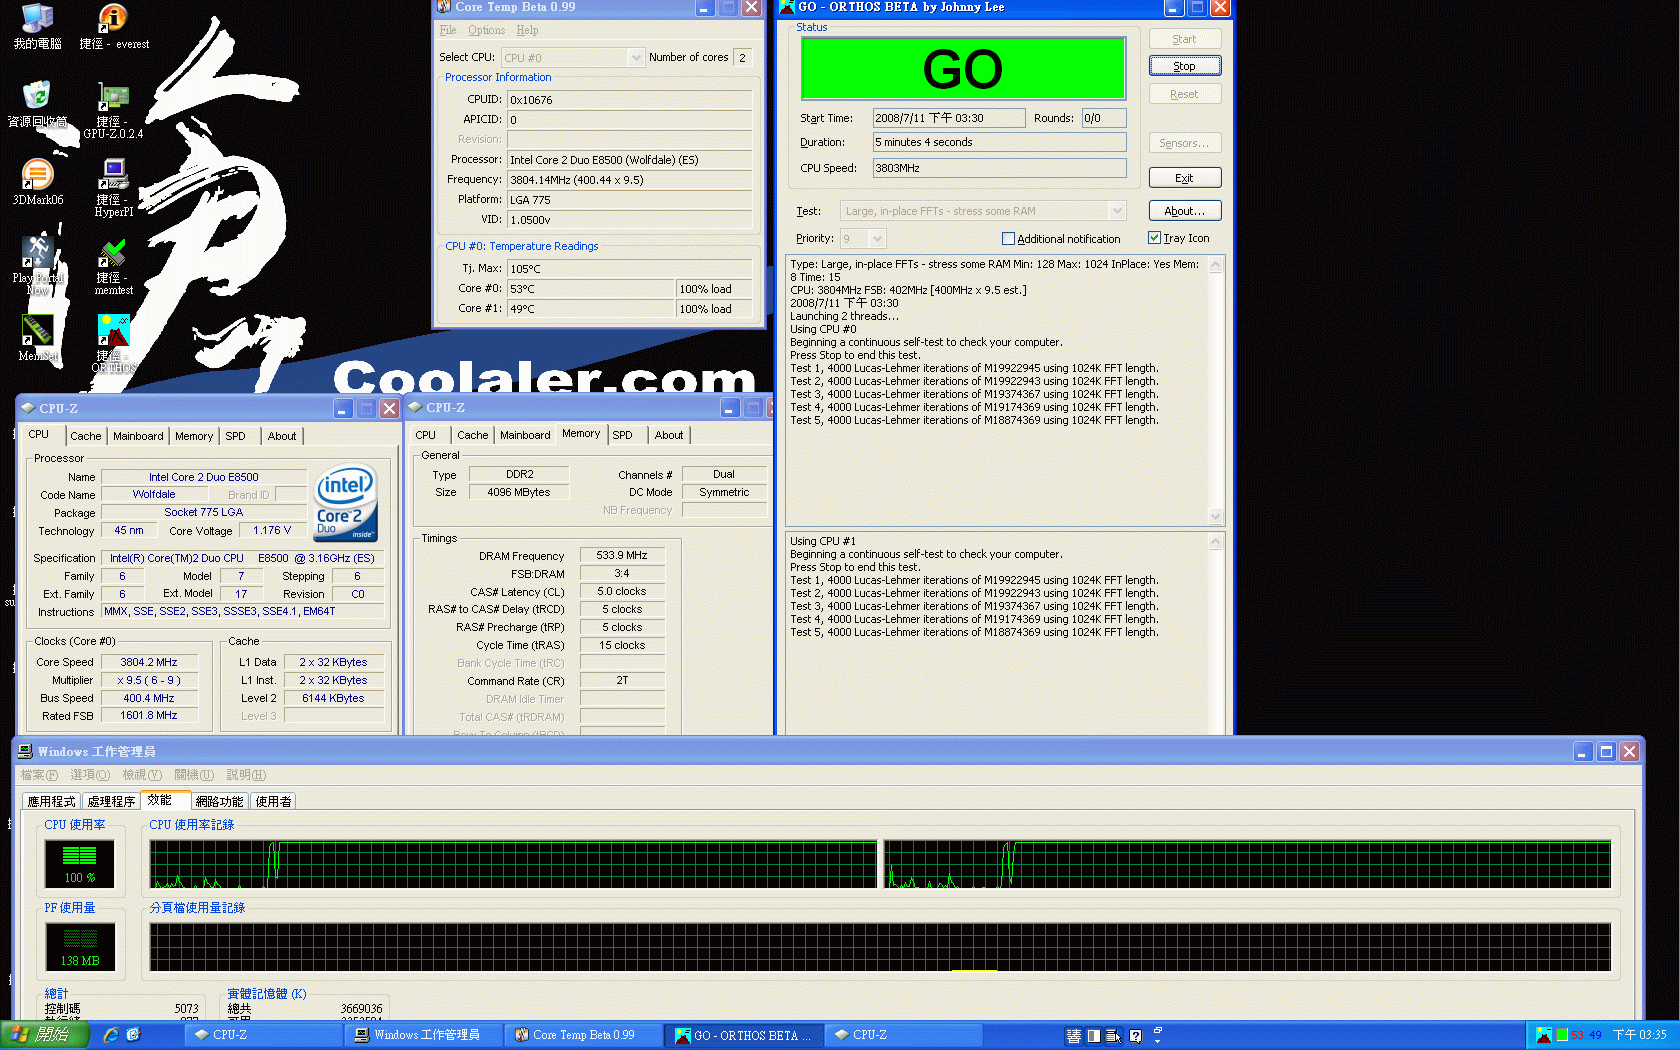The width and height of the screenshot is (1680, 1050).
Task: Open the Priority dropdown in ORTHOS
Action: (877, 238)
